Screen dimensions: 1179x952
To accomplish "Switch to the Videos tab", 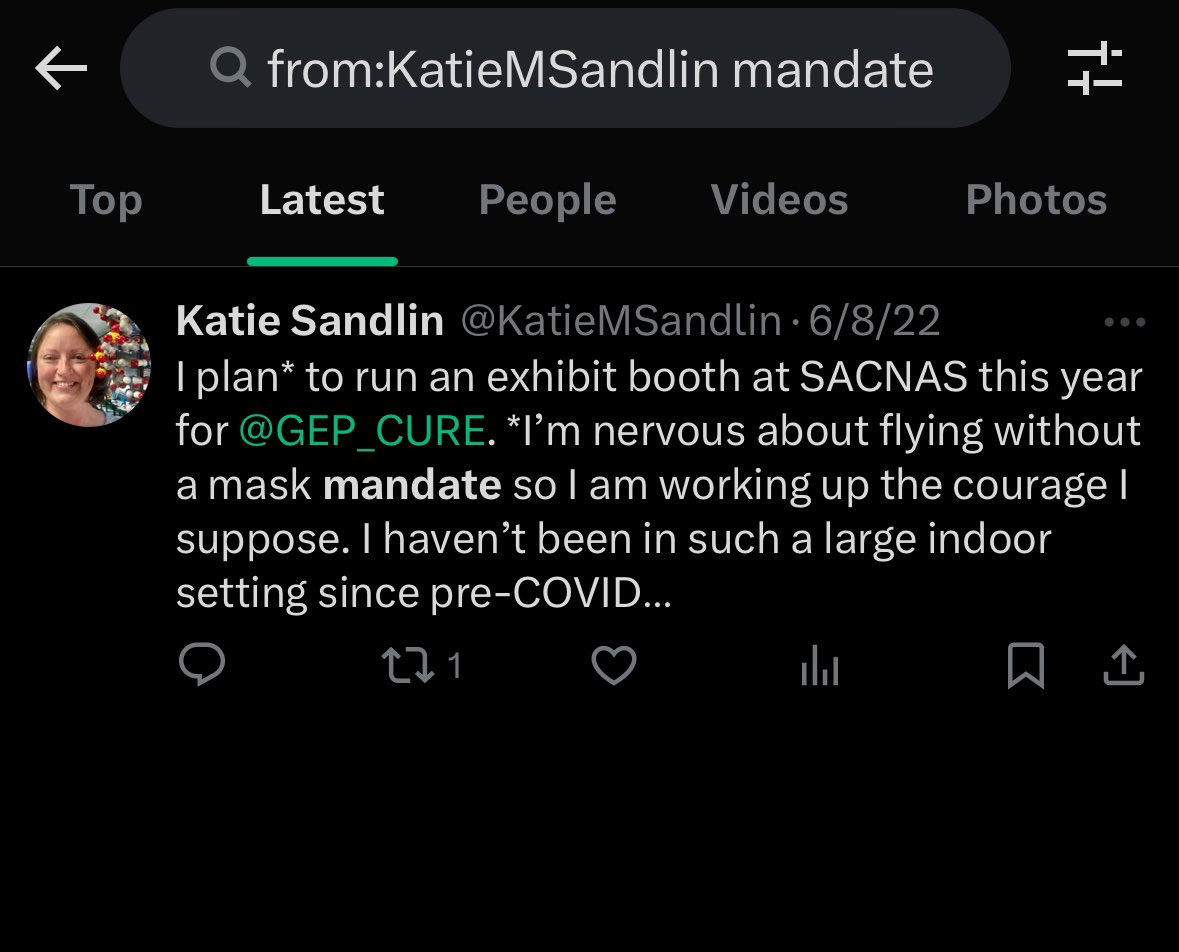I will pyautogui.click(x=779, y=200).
